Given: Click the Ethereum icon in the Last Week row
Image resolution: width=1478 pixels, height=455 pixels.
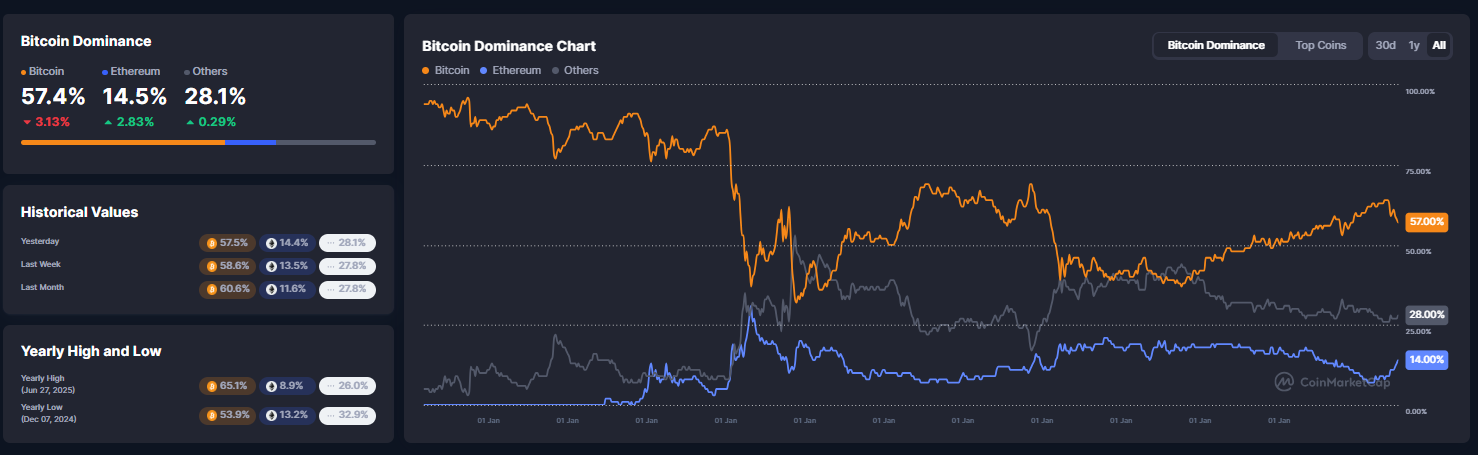Looking at the screenshot, I should [273, 266].
